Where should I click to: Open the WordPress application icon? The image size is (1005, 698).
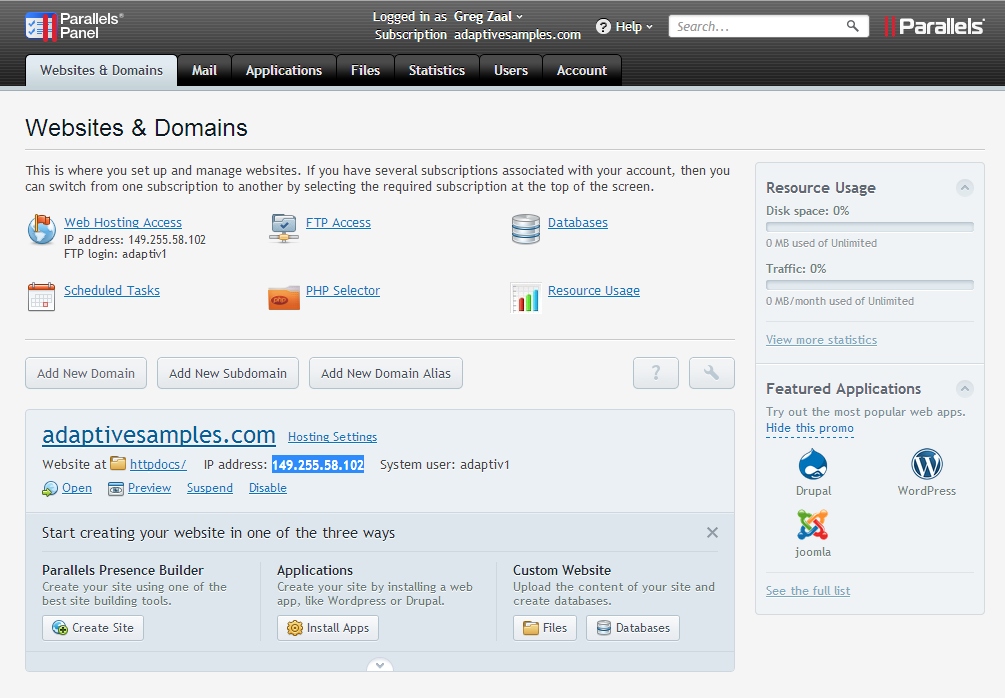pyautogui.click(x=927, y=465)
